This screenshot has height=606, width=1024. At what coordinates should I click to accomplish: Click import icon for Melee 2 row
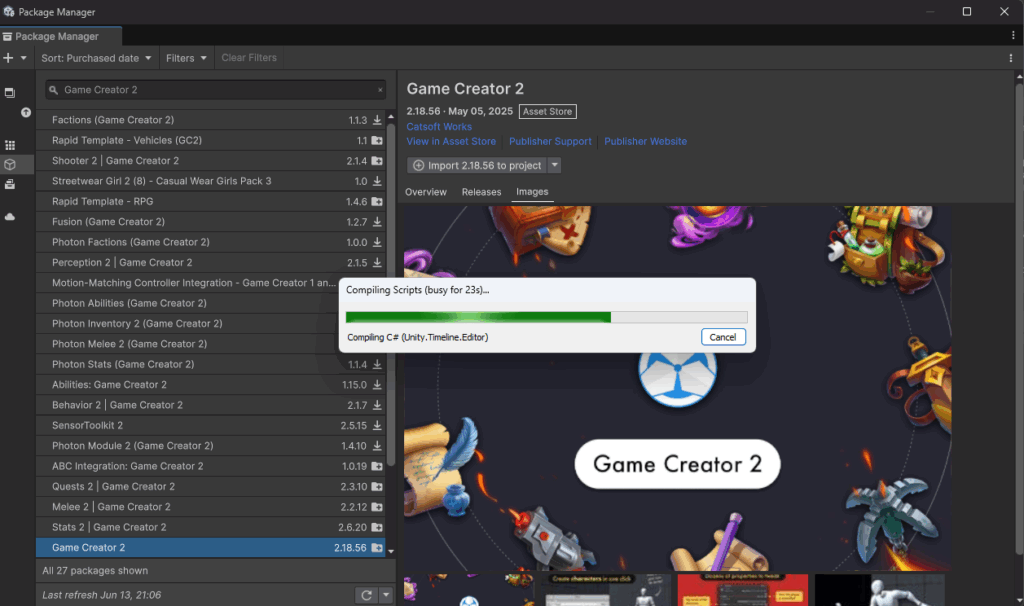pos(377,507)
